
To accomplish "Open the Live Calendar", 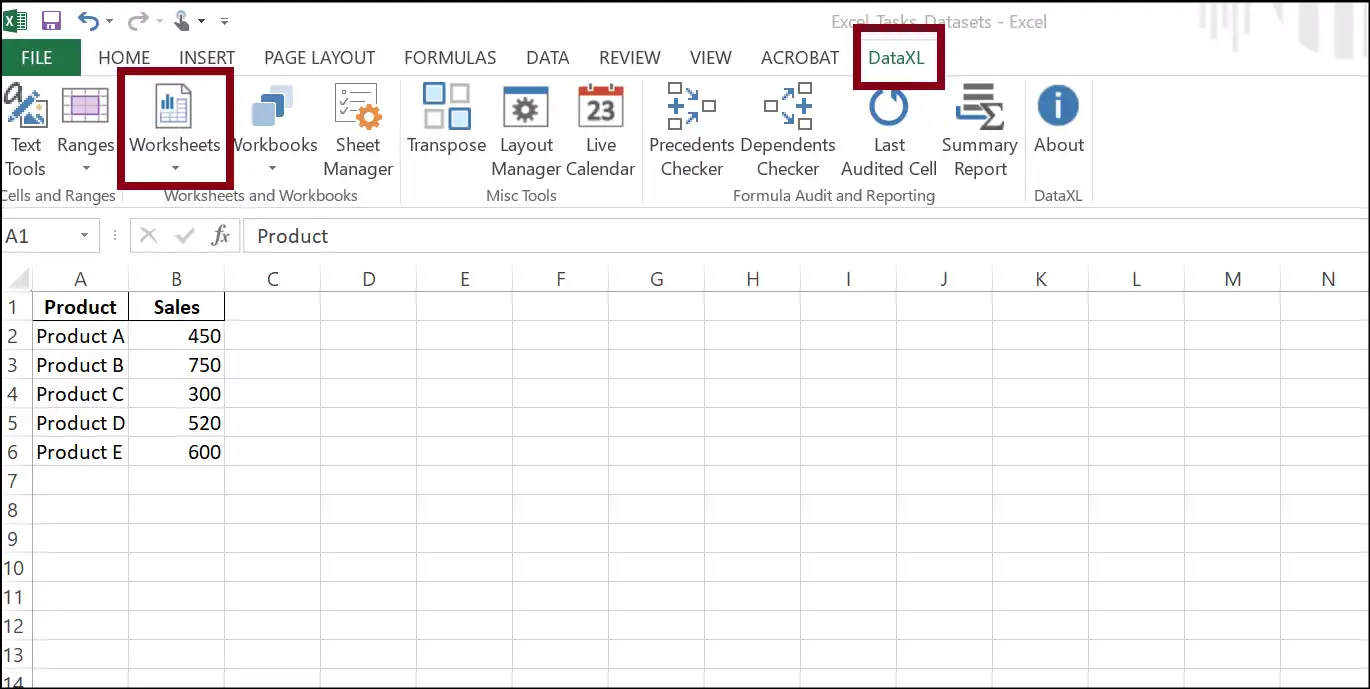I will [x=601, y=131].
